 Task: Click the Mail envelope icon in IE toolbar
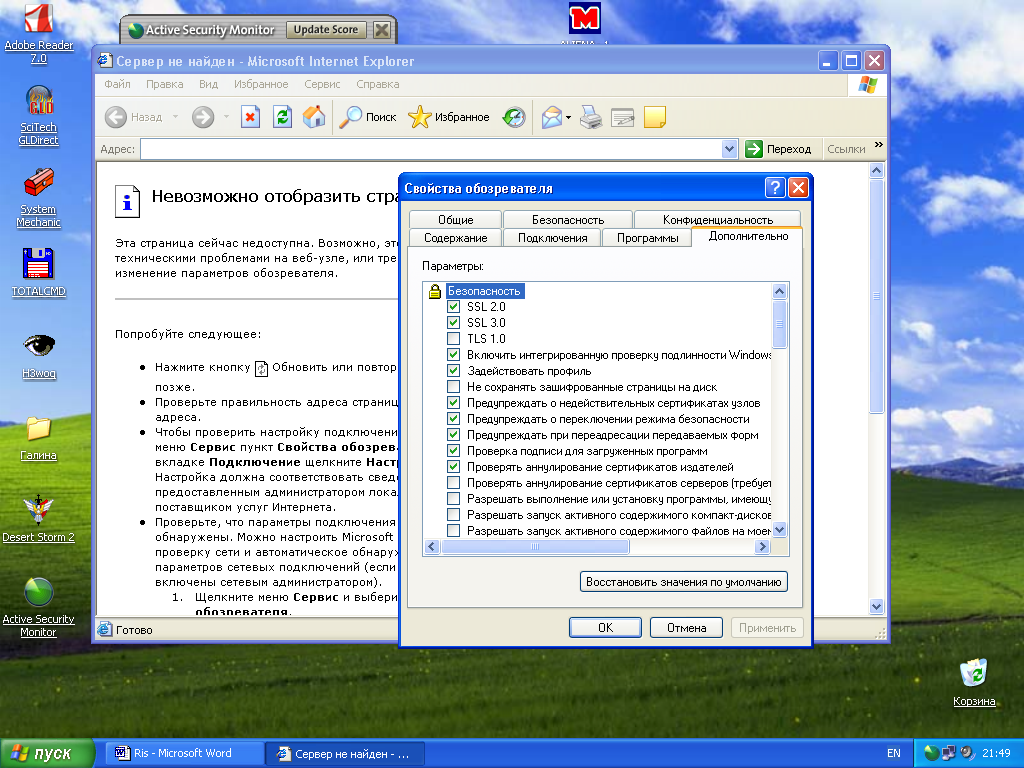pos(551,118)
